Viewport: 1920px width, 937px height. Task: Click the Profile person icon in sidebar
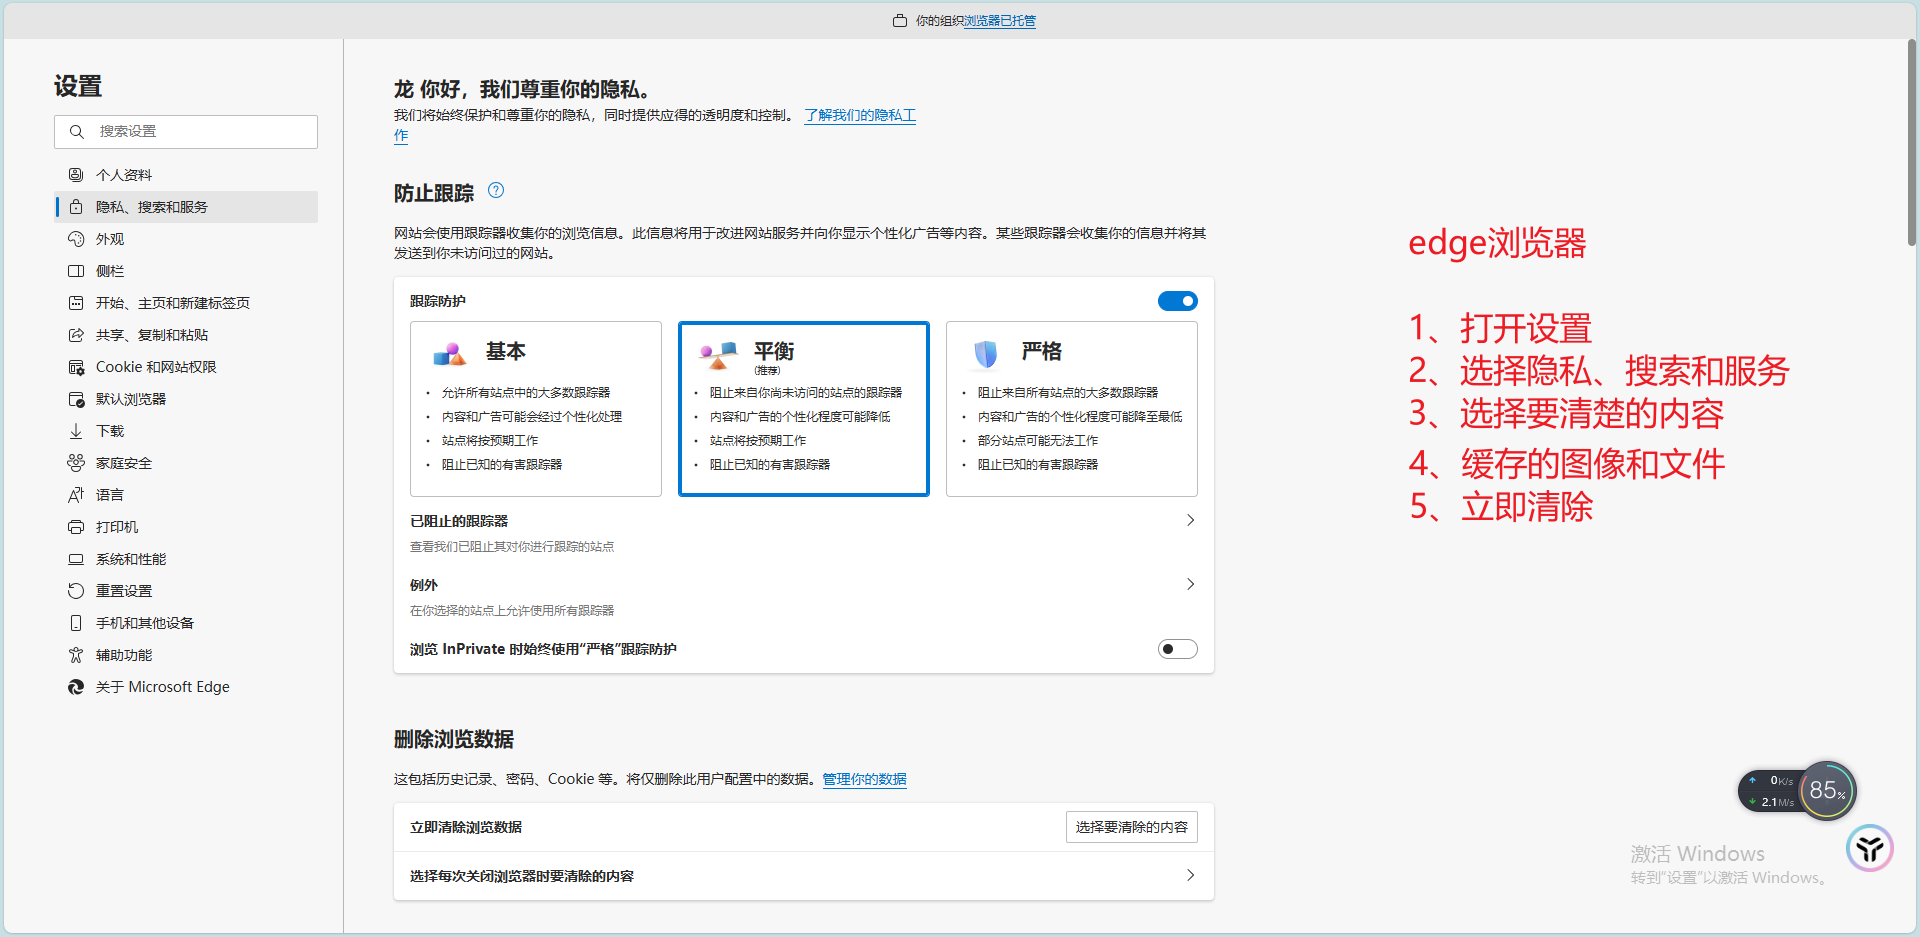coord(76,175)
